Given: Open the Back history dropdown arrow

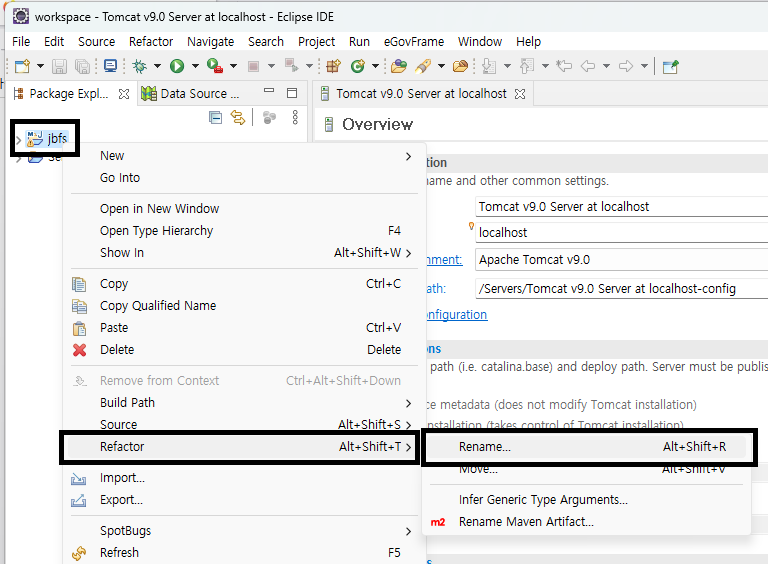Looking at the screenshot, I should click(606, 66).
